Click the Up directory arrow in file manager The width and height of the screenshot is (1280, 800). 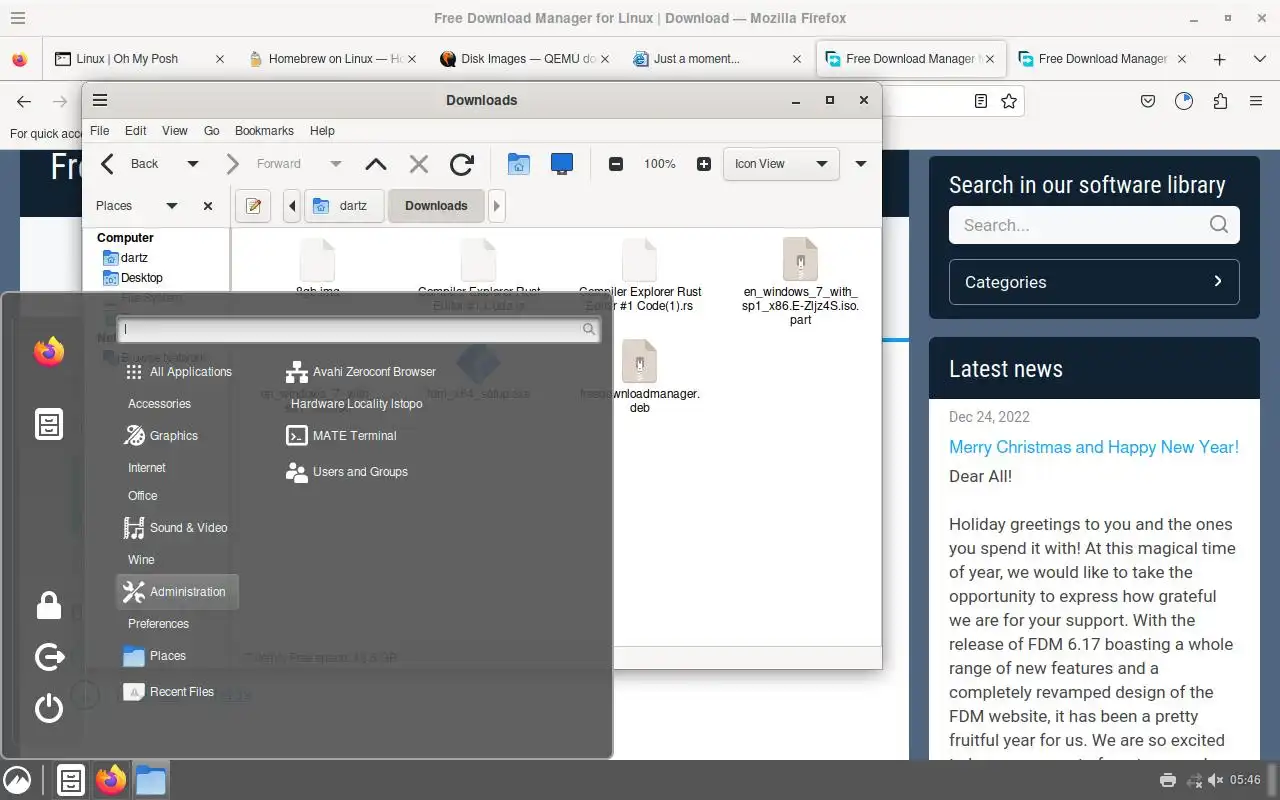pos(375,164)
